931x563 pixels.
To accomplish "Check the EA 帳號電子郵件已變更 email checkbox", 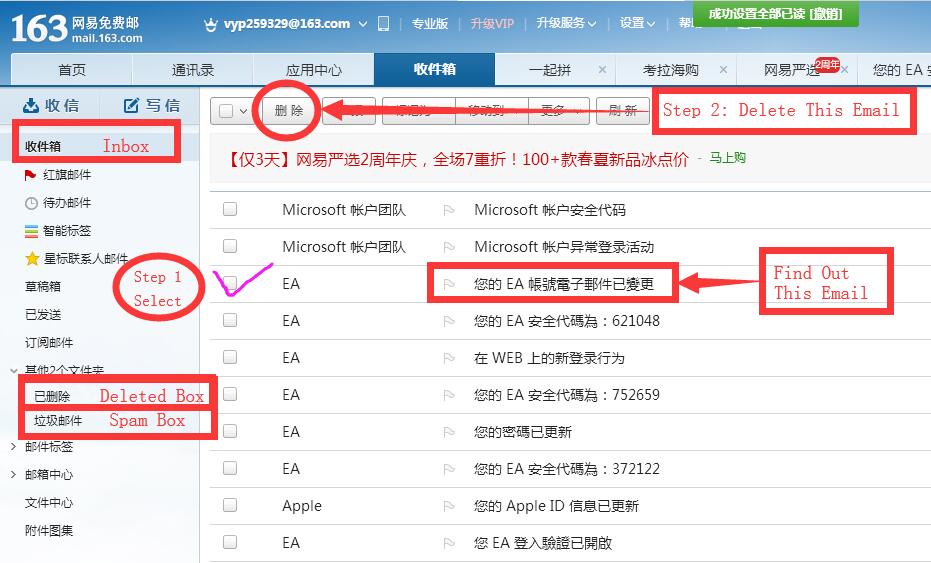I will pos(230,283).
